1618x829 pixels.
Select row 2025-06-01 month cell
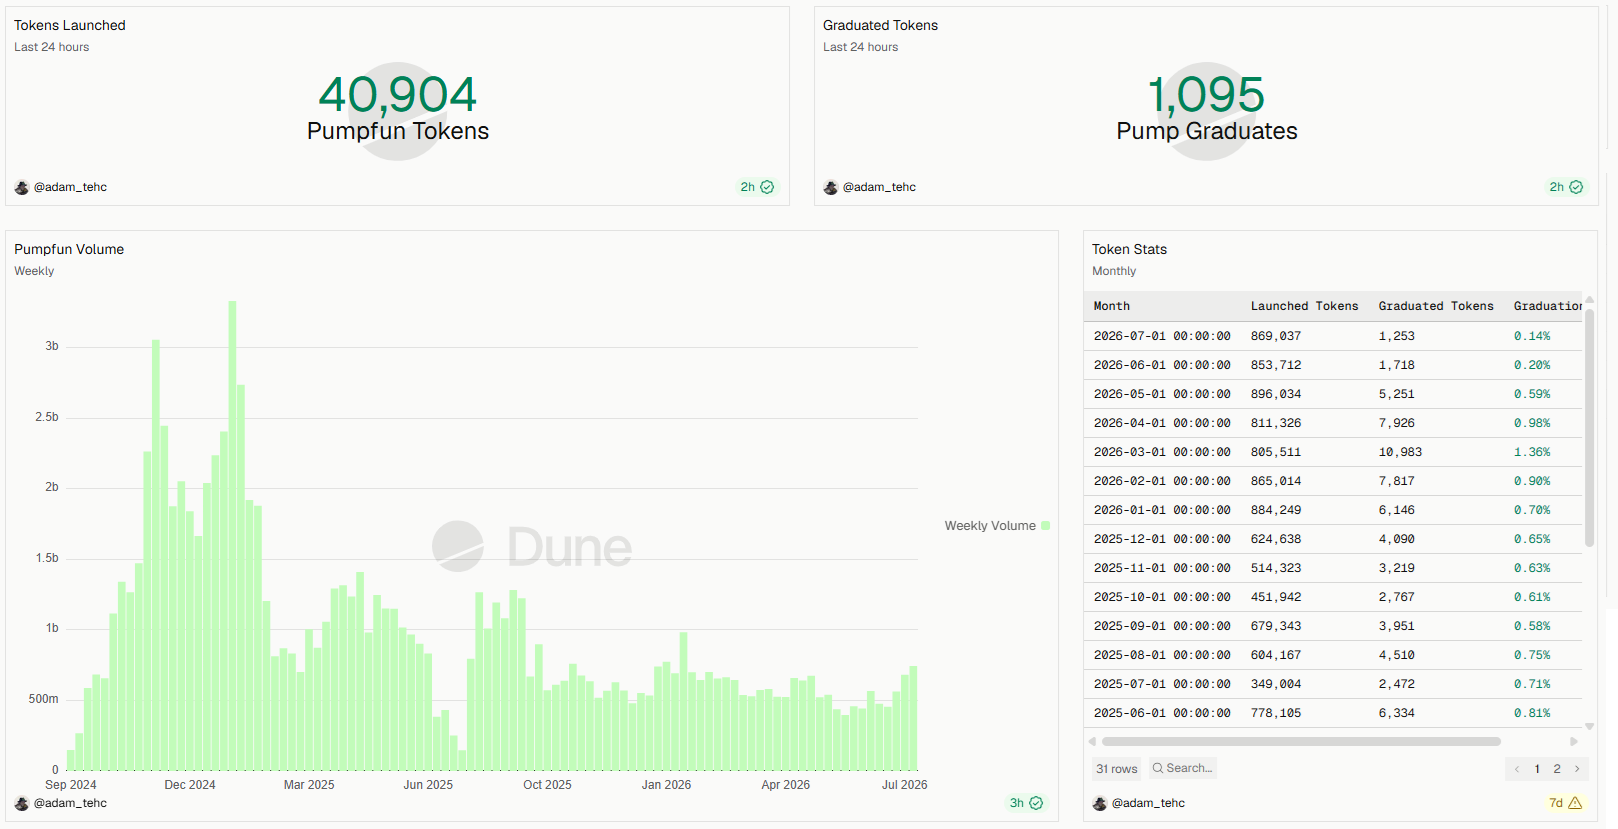pos(1162,713)
